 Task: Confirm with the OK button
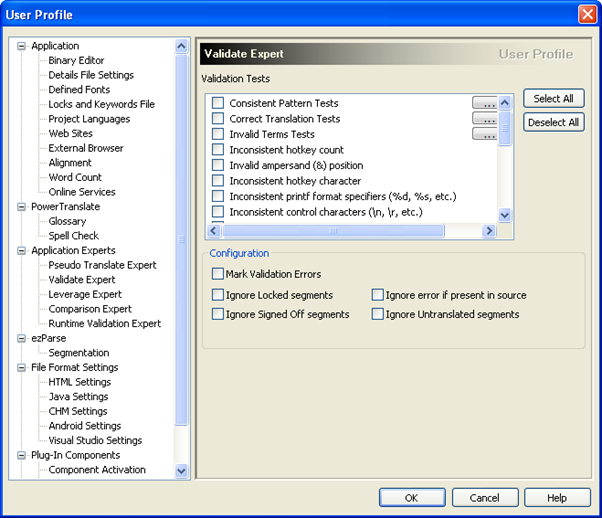pyautogui.click(x=412, y=498)
